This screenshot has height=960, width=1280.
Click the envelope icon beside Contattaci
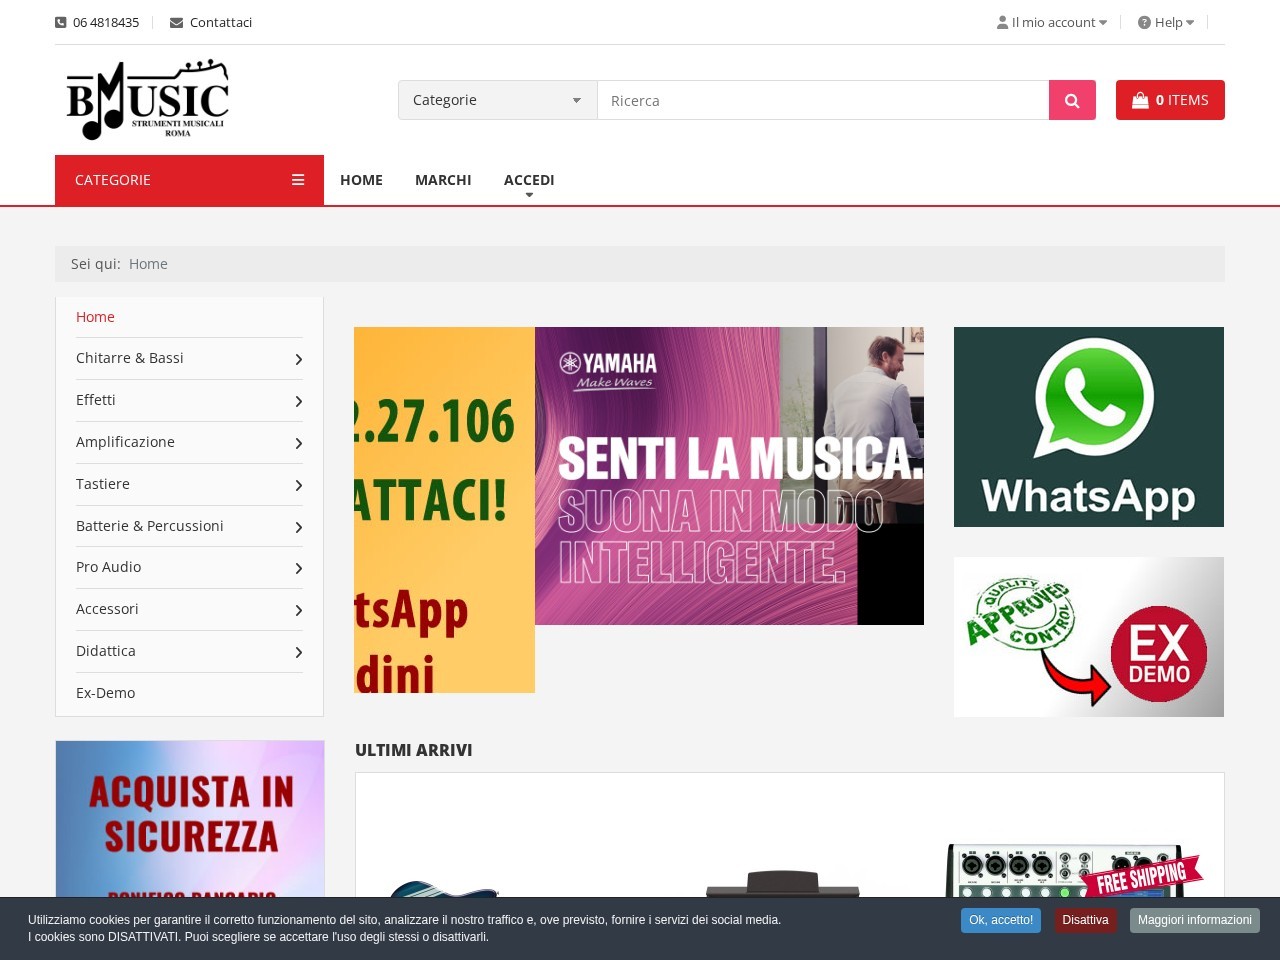point(176,22)
